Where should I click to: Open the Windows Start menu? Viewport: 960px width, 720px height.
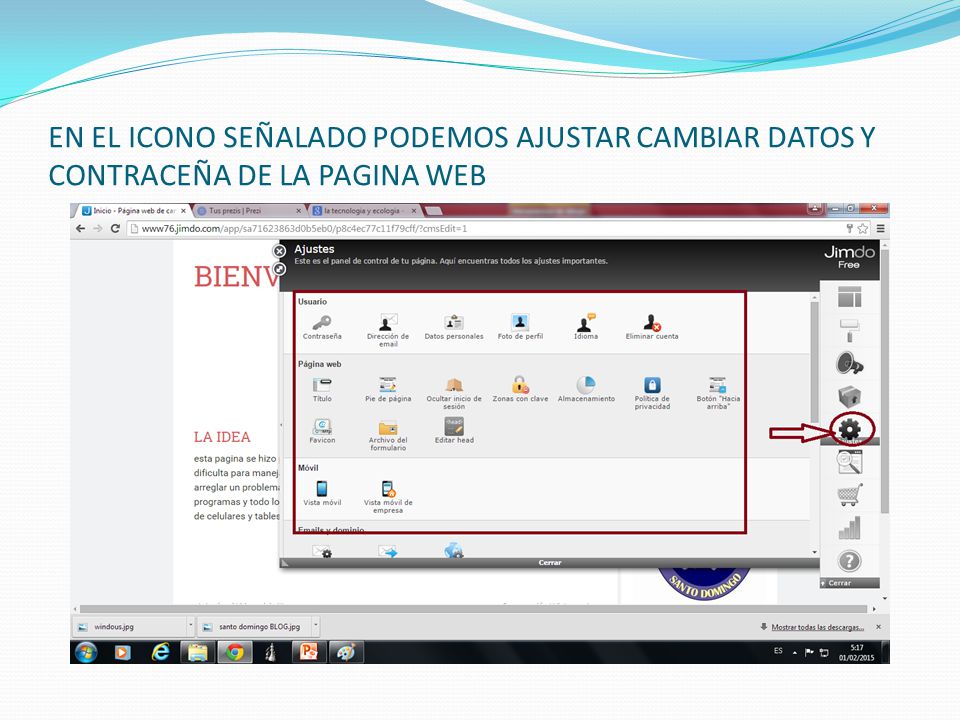click(x=86, y=653)
